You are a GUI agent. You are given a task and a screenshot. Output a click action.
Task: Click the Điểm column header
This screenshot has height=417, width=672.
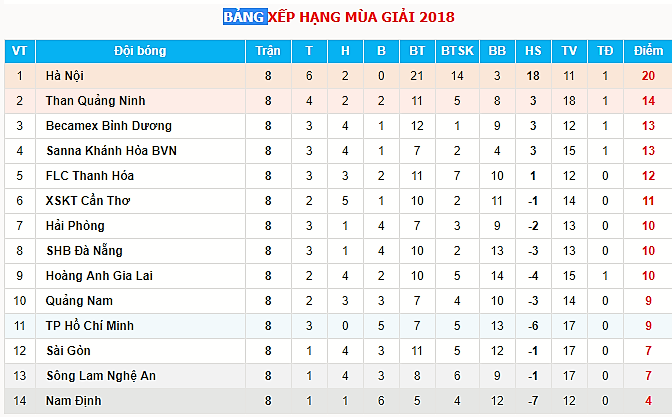[x=648, y=51]
